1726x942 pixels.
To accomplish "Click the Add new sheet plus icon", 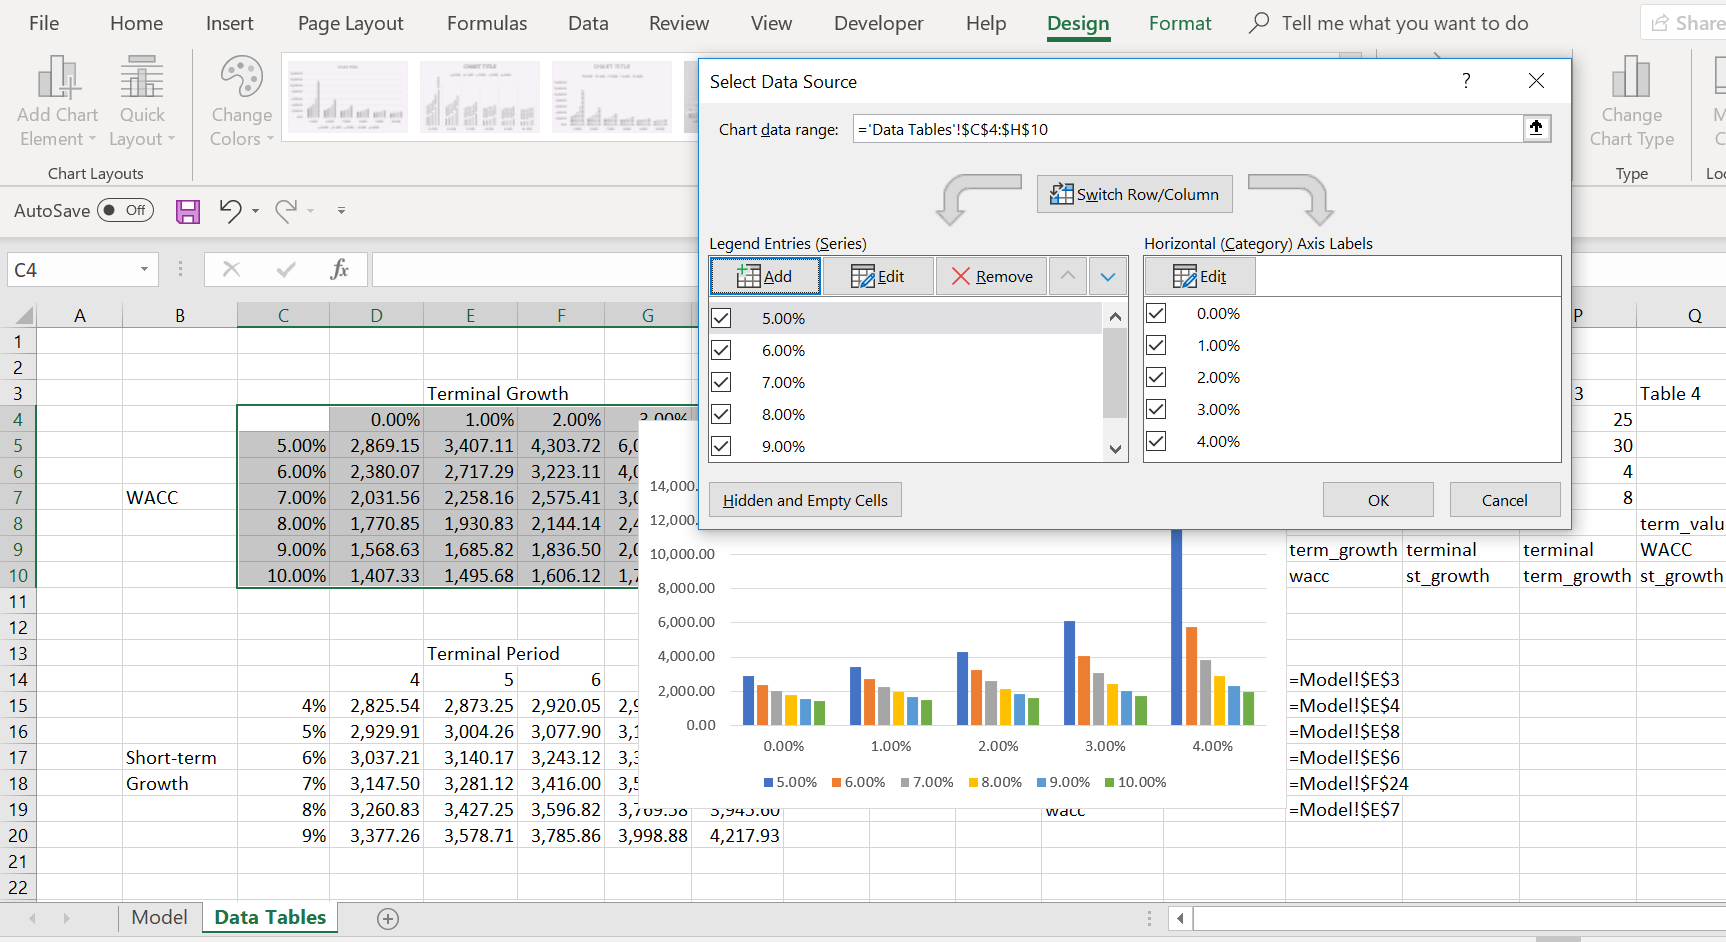I will [388, 918].
